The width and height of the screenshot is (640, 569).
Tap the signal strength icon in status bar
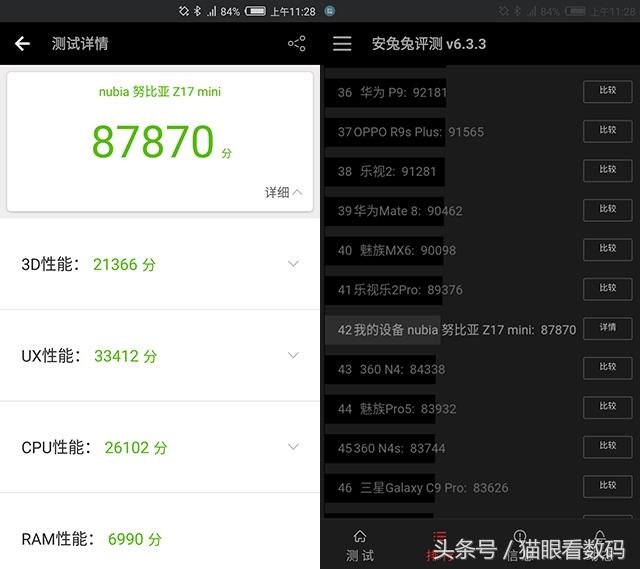click(211, 11)
